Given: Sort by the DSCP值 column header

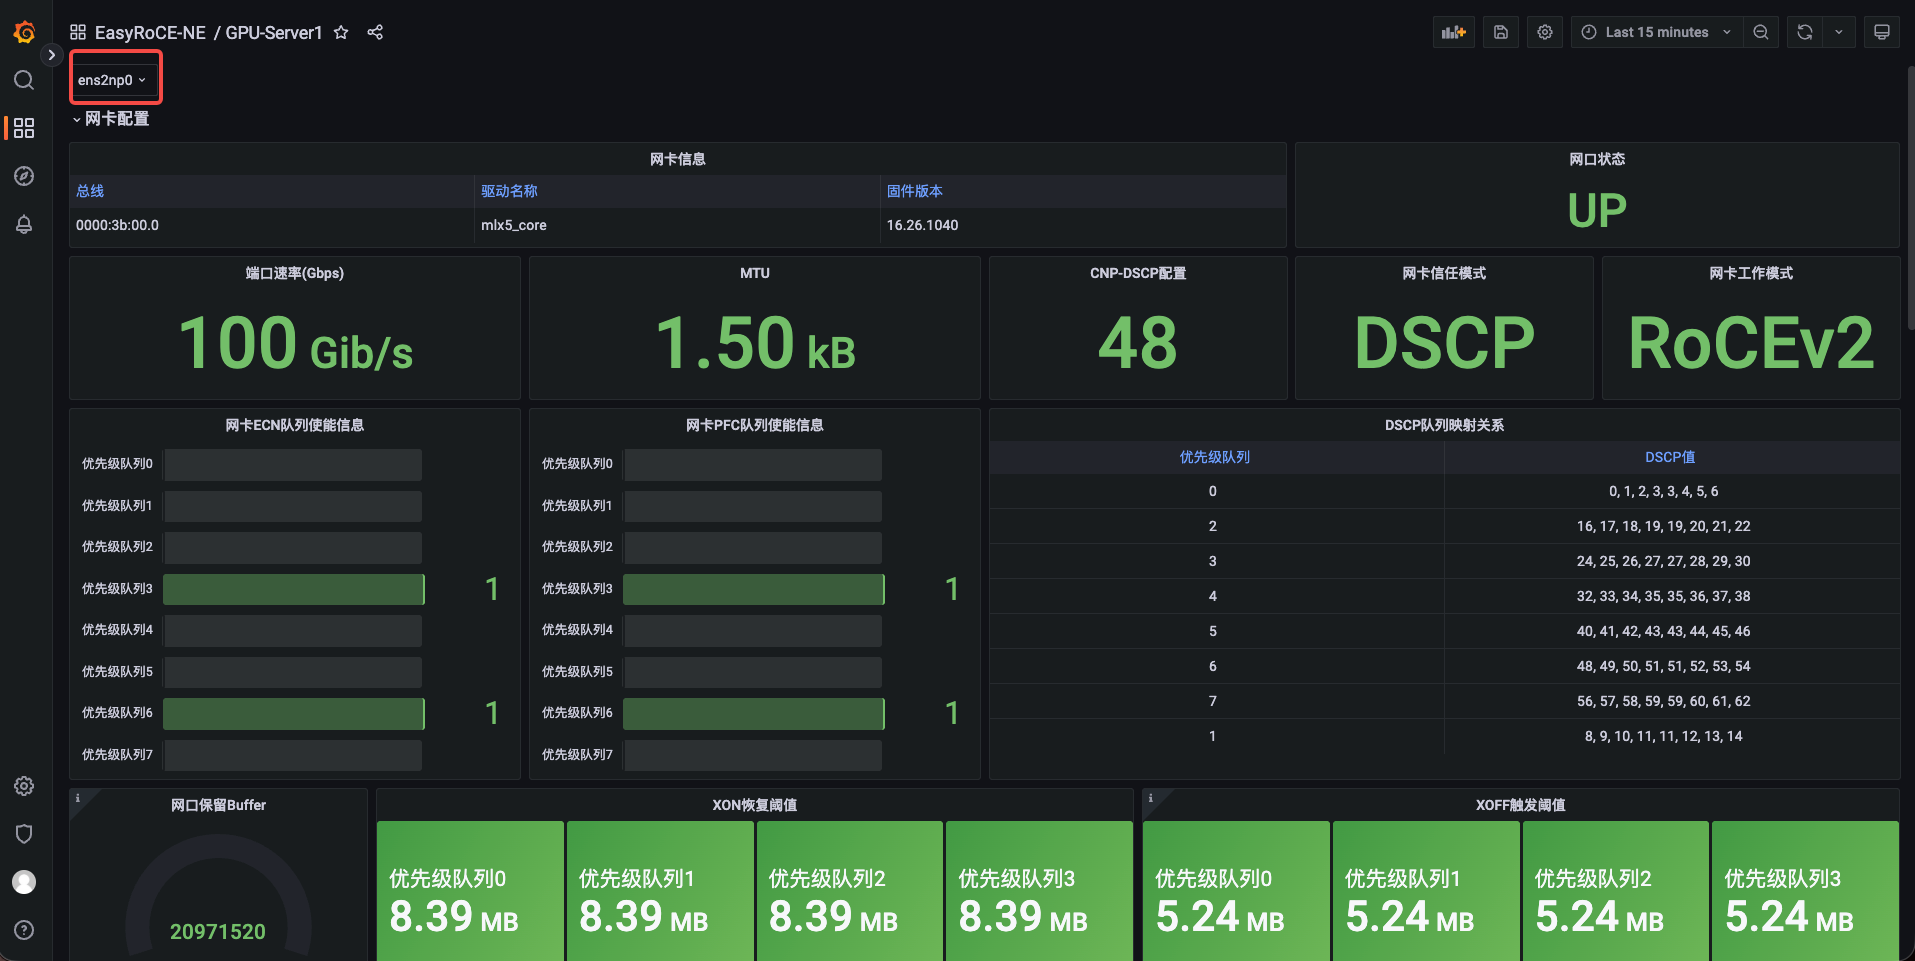Looking at the screenshot, I should [x=1670, y=457].
